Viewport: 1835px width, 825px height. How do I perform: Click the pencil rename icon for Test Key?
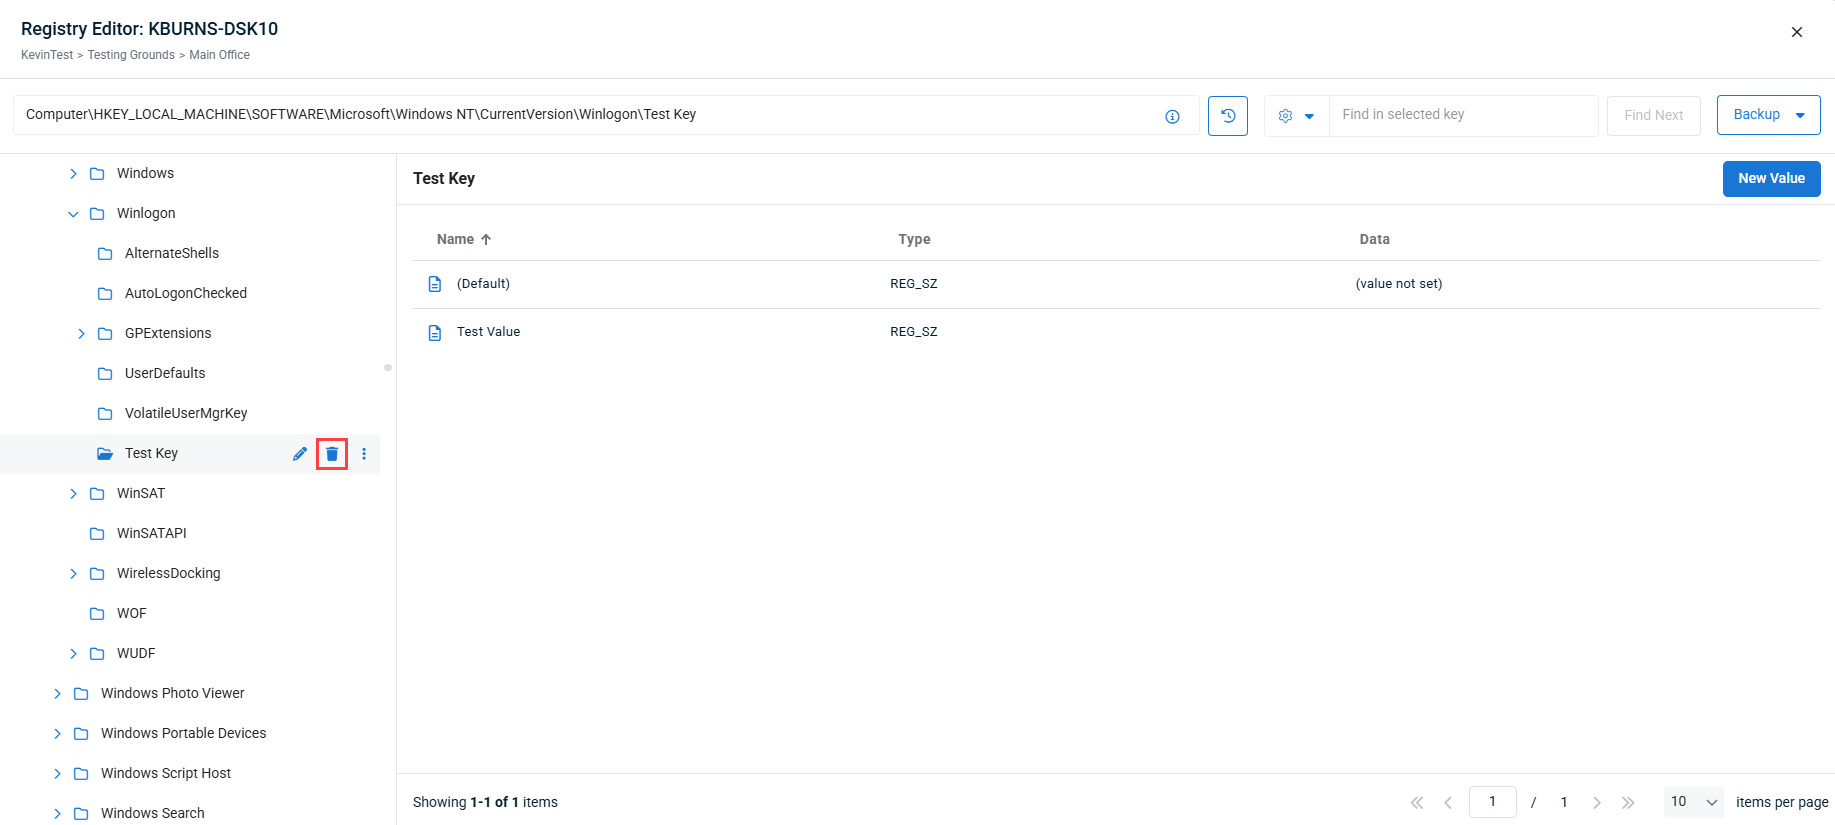(300, 454)
